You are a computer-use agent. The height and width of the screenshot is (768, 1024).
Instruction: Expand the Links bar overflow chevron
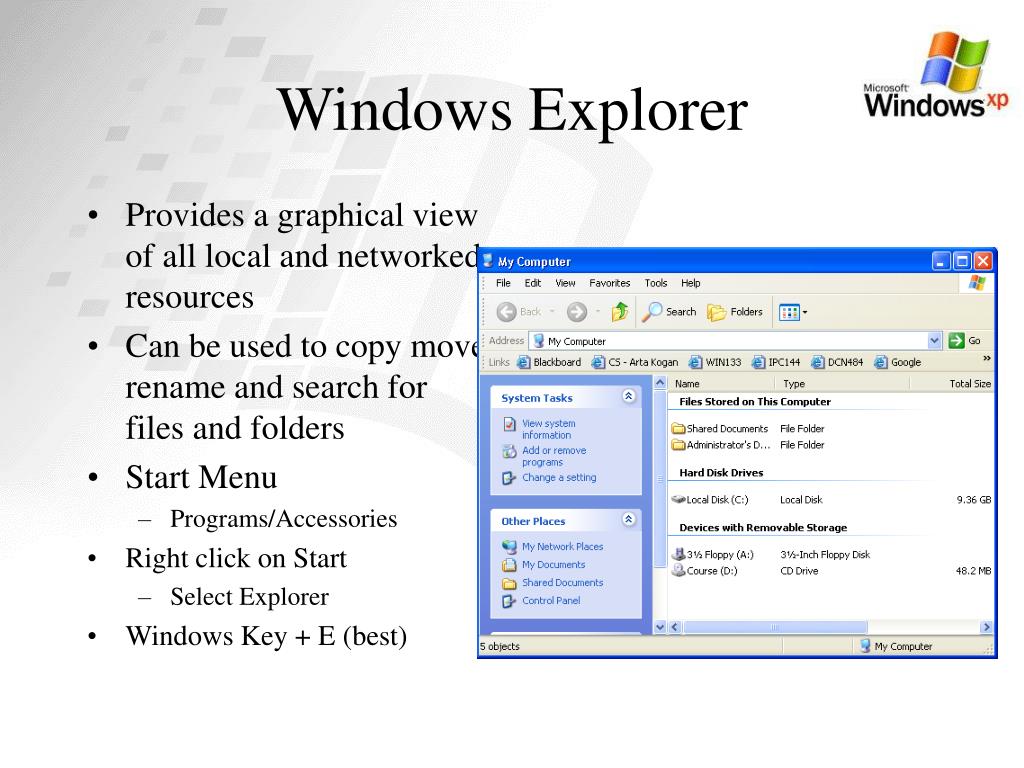pyautogui.click(x=986, y=359)
